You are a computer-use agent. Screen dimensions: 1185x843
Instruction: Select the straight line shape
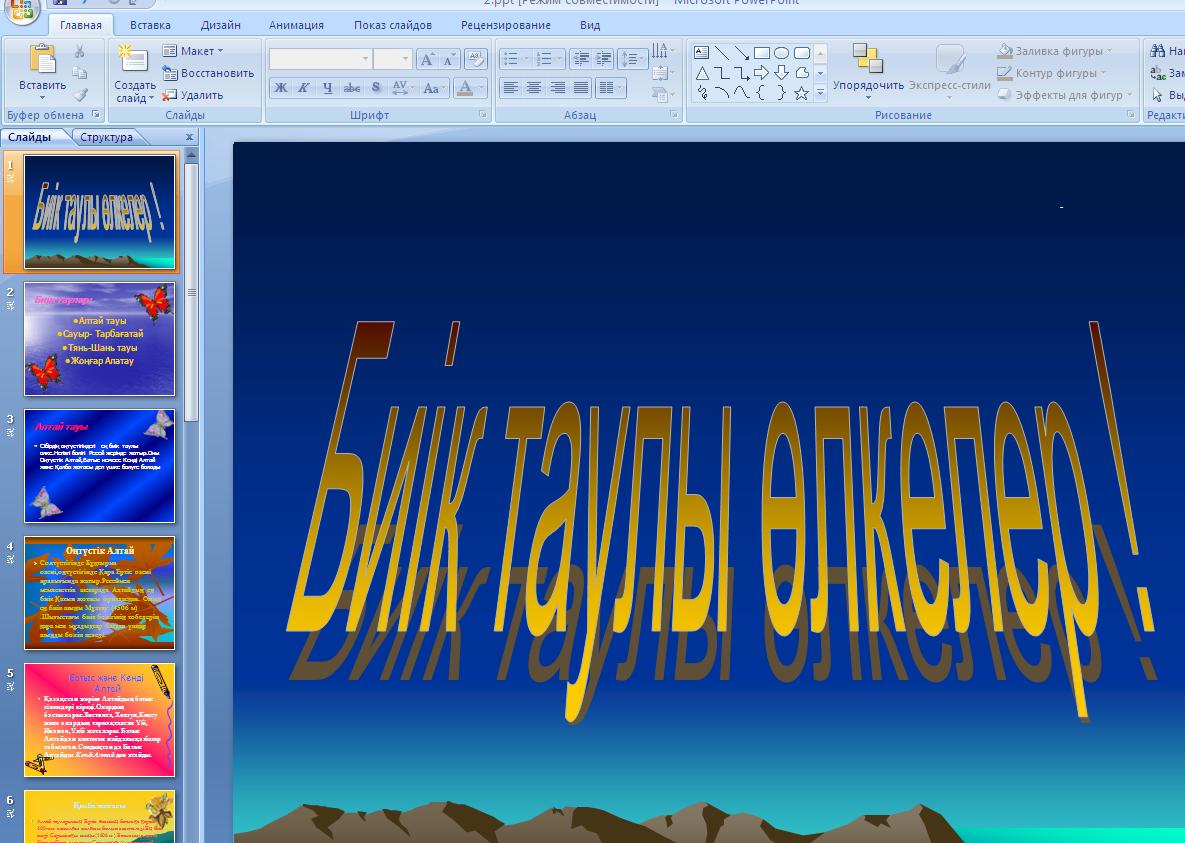click(722, 53)
